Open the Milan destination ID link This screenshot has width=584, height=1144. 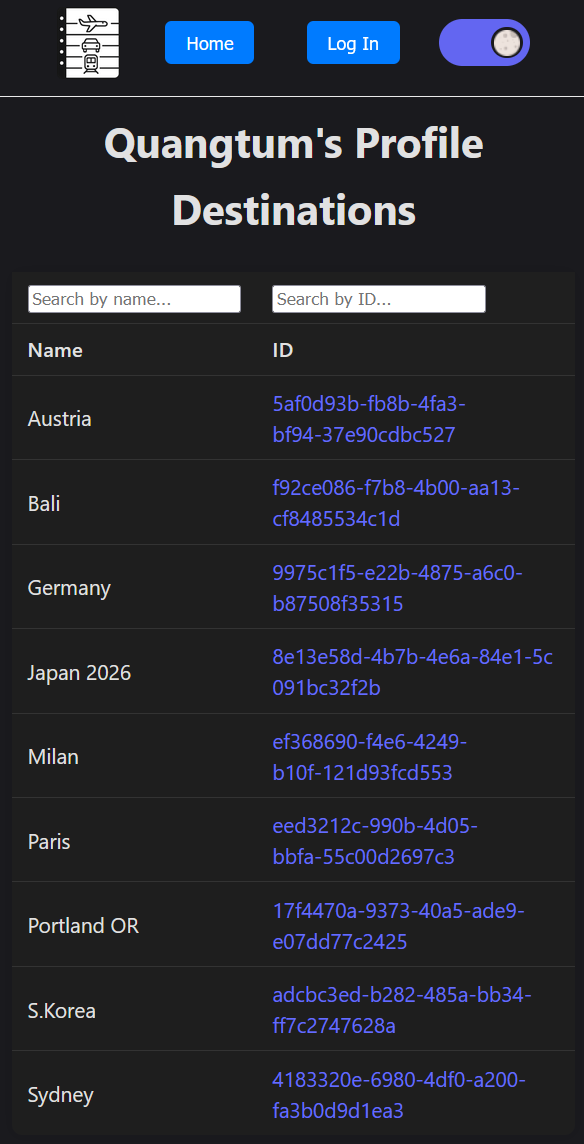pos(370,757)
